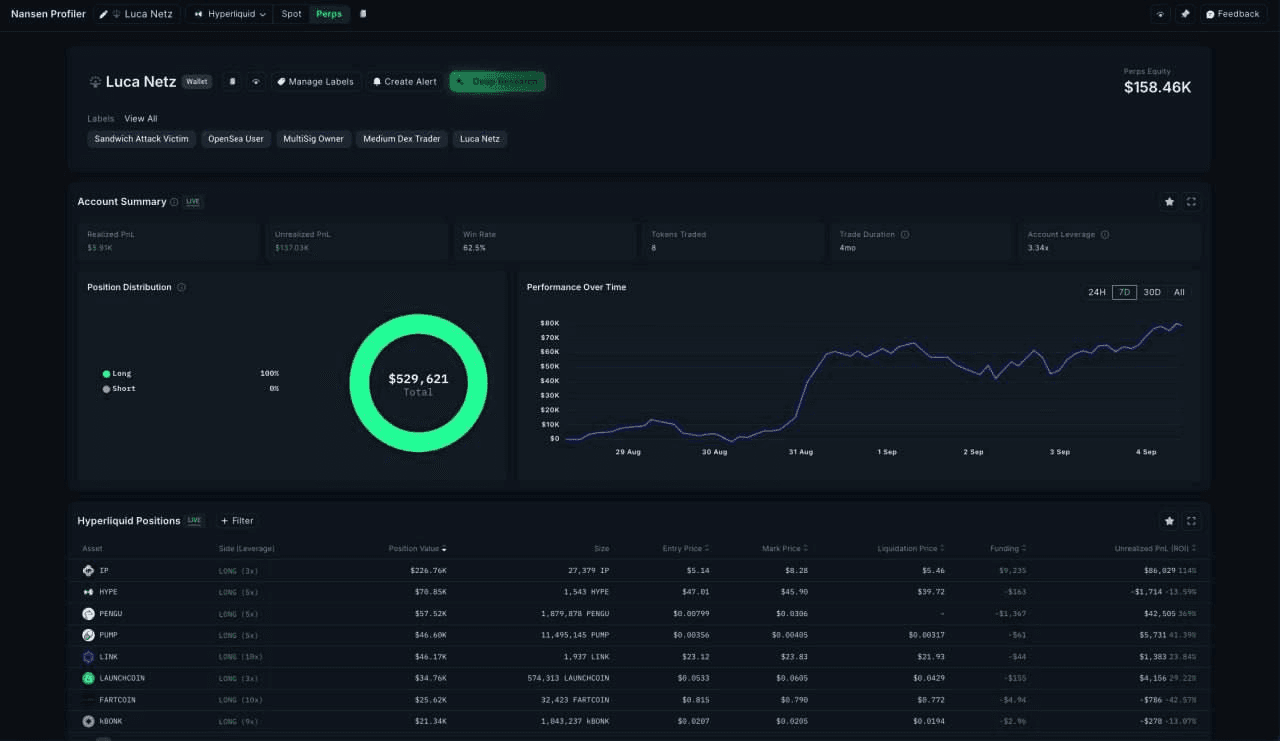
Task: Click the PUMP token icon
Action: 88,635
